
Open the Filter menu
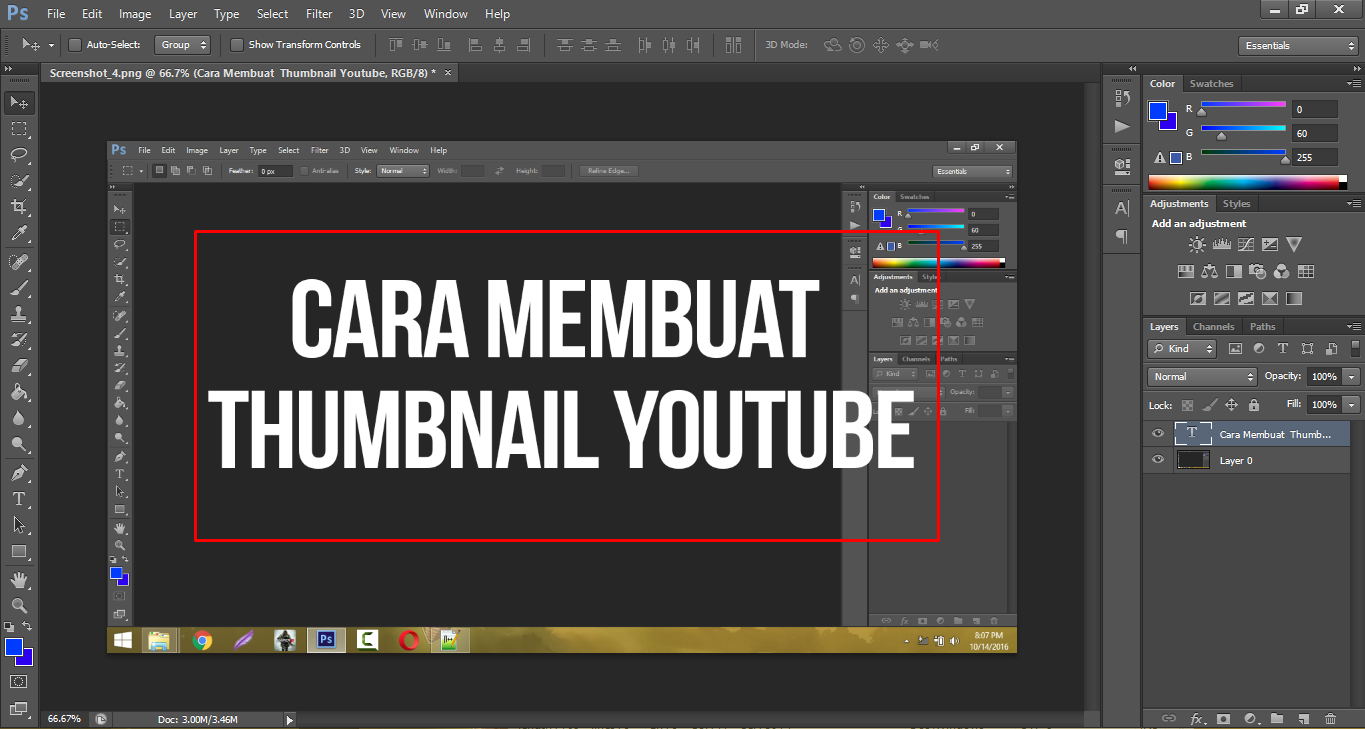click(x=318, y=13)
